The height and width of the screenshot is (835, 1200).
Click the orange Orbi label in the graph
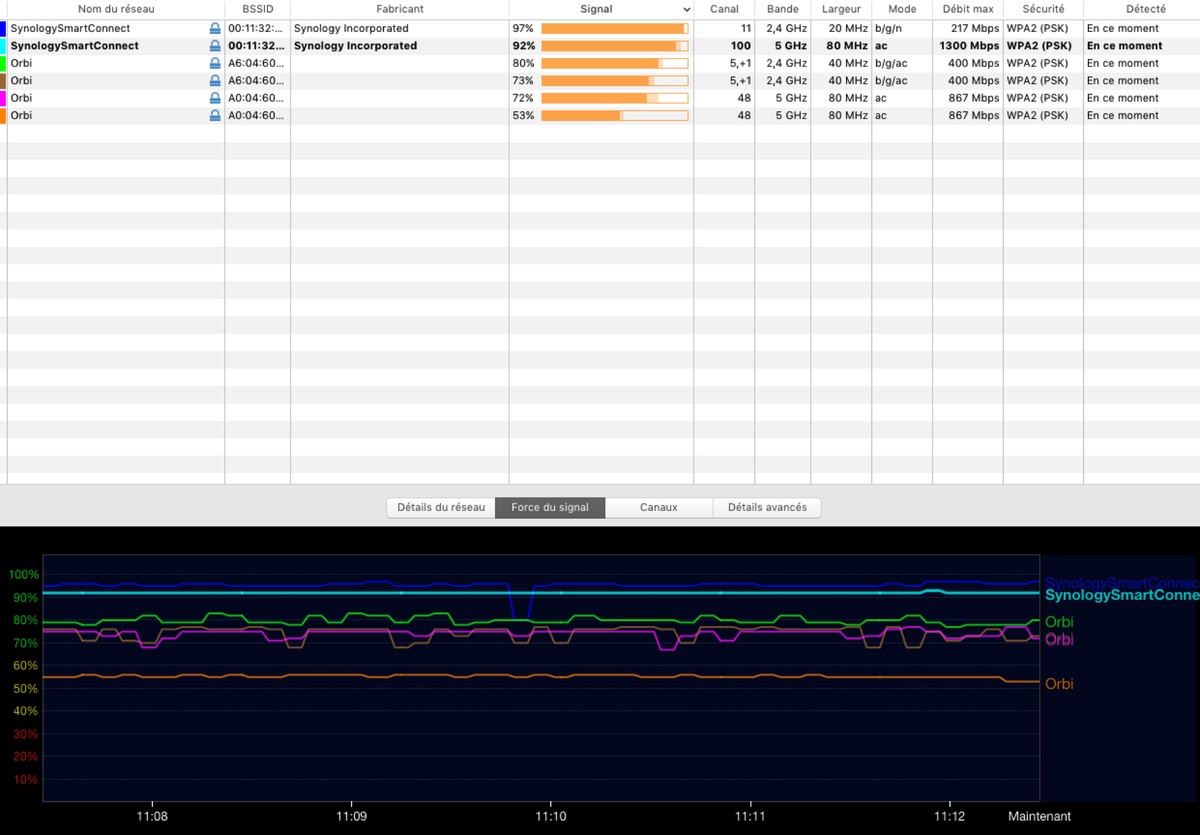click(1059, 684)
